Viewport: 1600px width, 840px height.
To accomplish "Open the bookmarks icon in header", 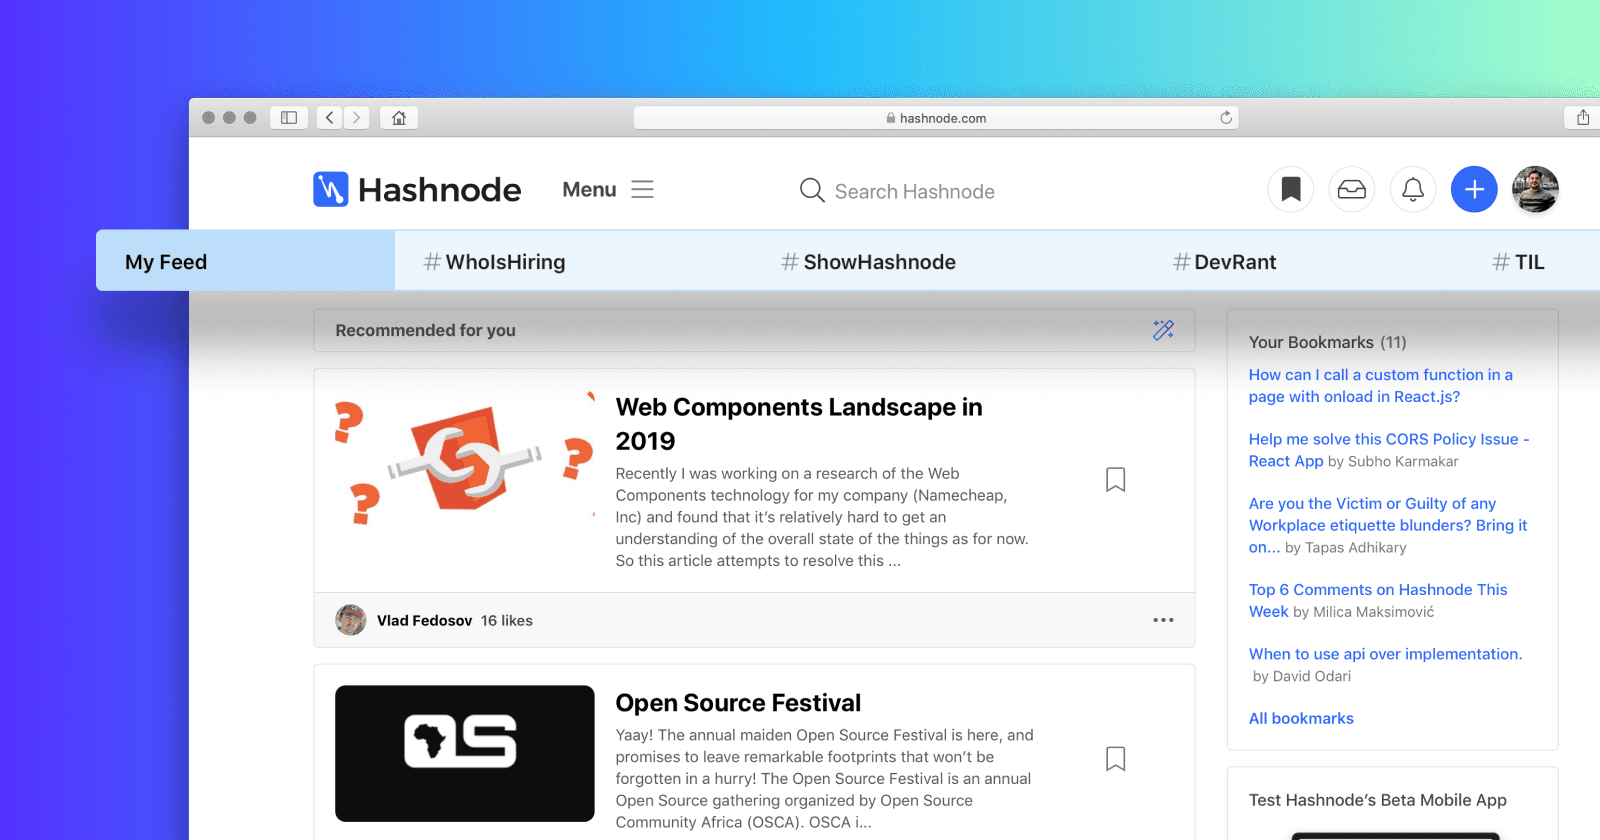I will click(1290, 189).
